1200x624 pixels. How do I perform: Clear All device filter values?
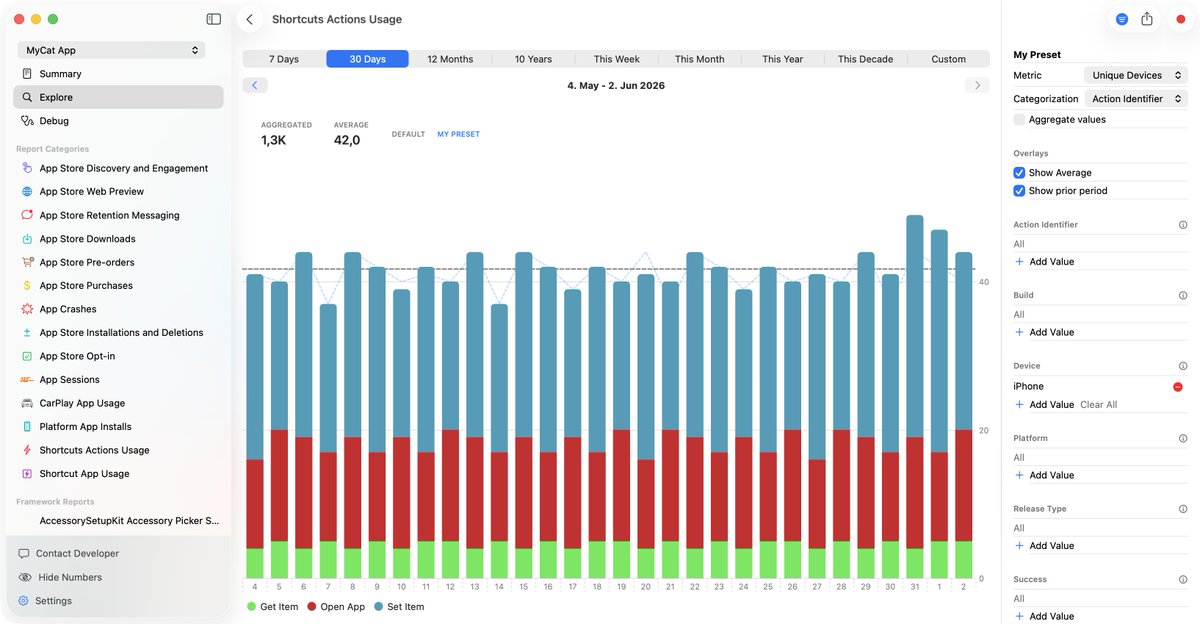[1099, 405]
